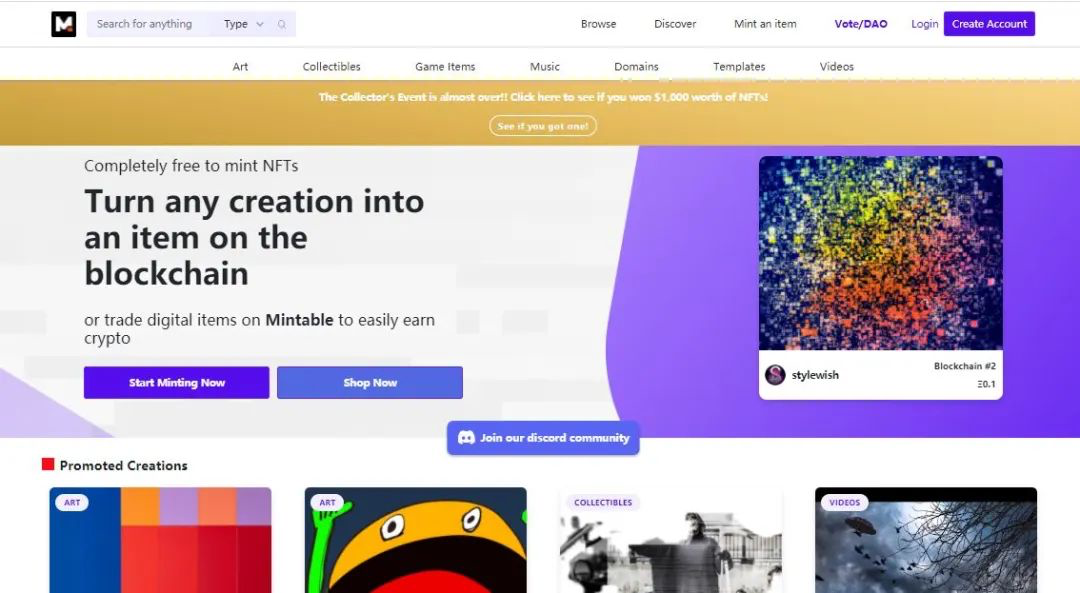
Task: Click the search magnifier icon
Action: [282, 24]
